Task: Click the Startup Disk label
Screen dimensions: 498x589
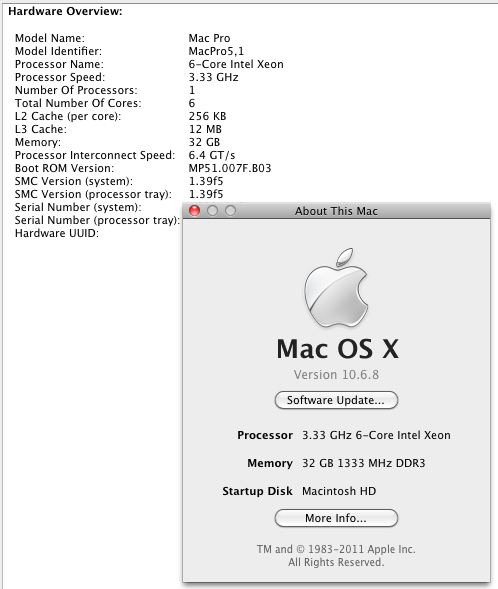Action: (257, 491)
